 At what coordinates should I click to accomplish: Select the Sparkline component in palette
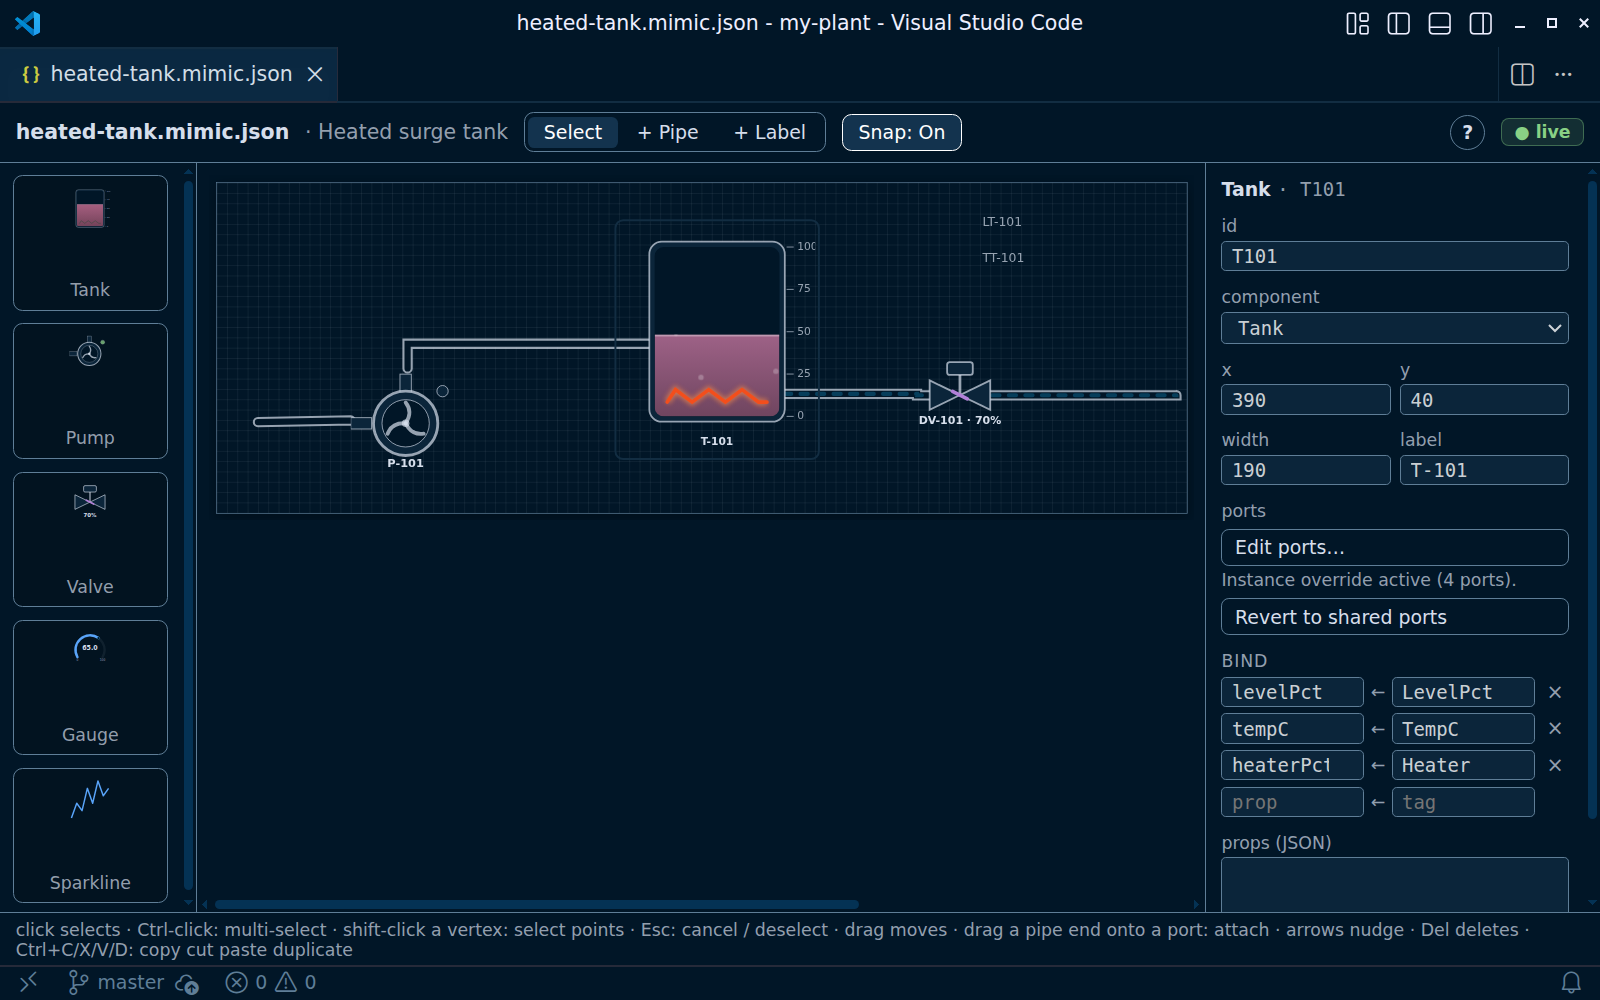[x=90, y=836]
